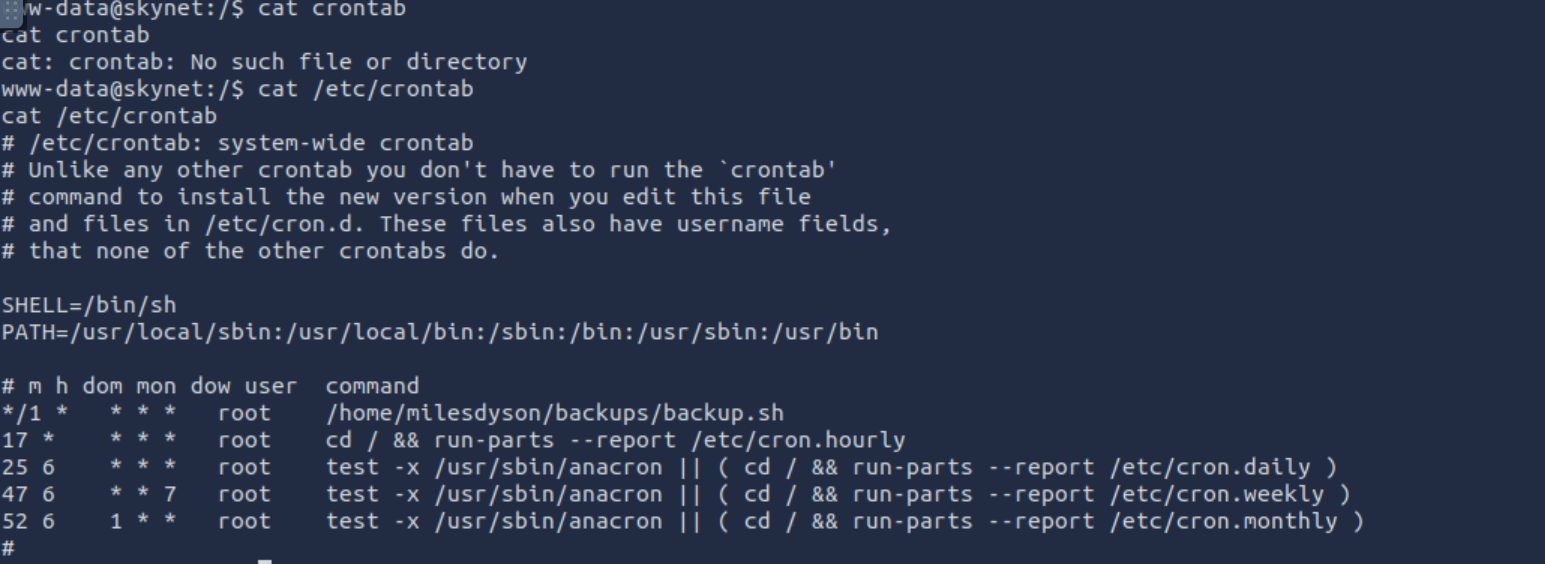Click 'root' on the backup.sh cron line
Viewport: 1545px width, 564px height.
coord(244,413)
